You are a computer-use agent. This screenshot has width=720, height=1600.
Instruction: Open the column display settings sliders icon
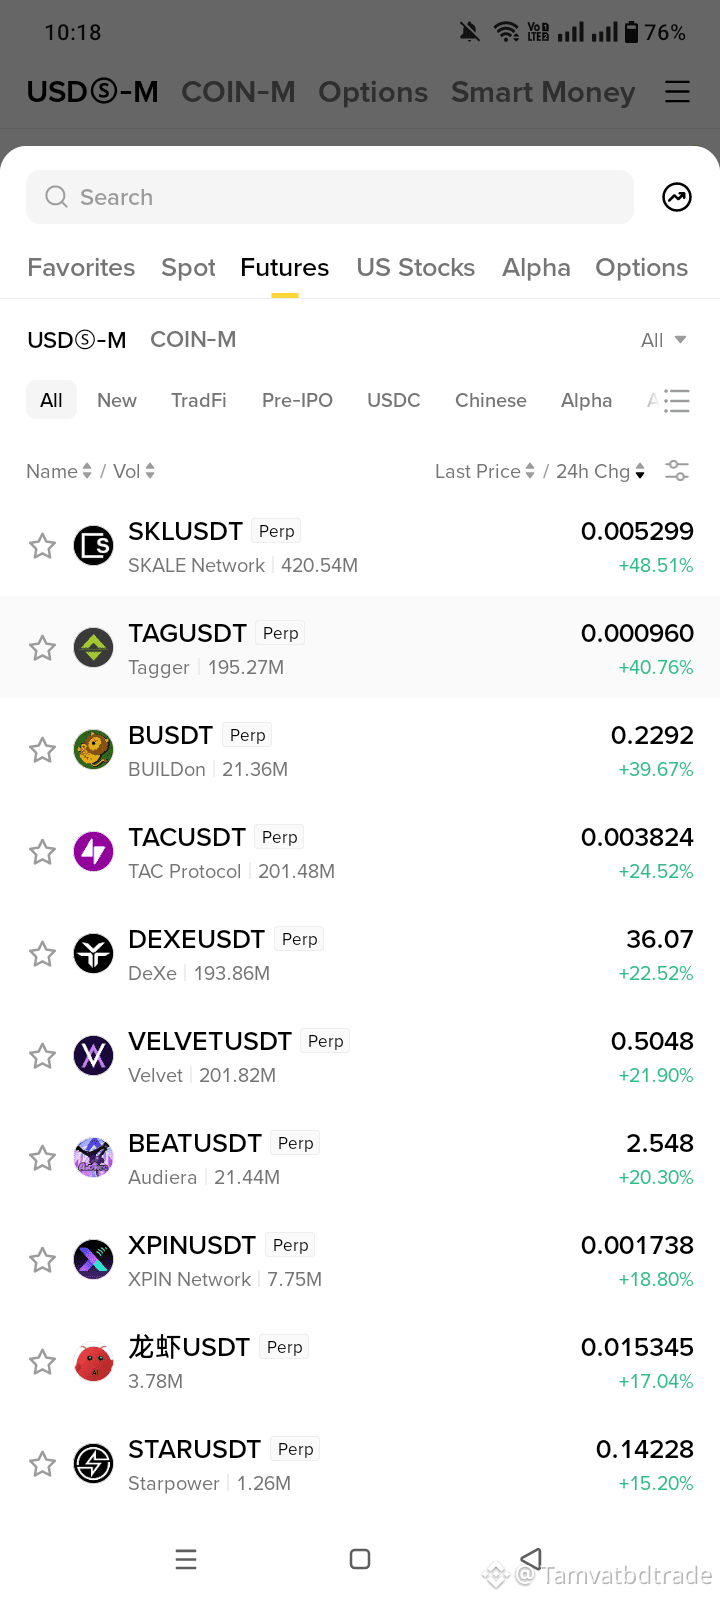coord(677,471)
